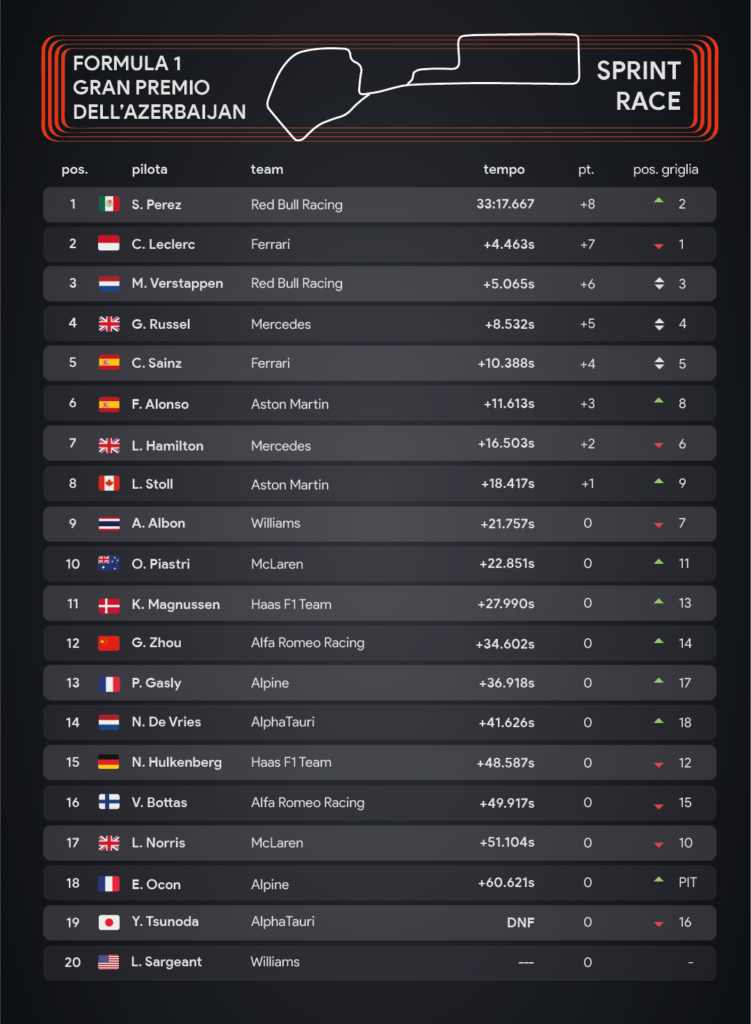The height and width of the screenshot is (1024, 751).
Task: Click the Canadian flag beside L. Stoll
Action: tap(109, 484)
